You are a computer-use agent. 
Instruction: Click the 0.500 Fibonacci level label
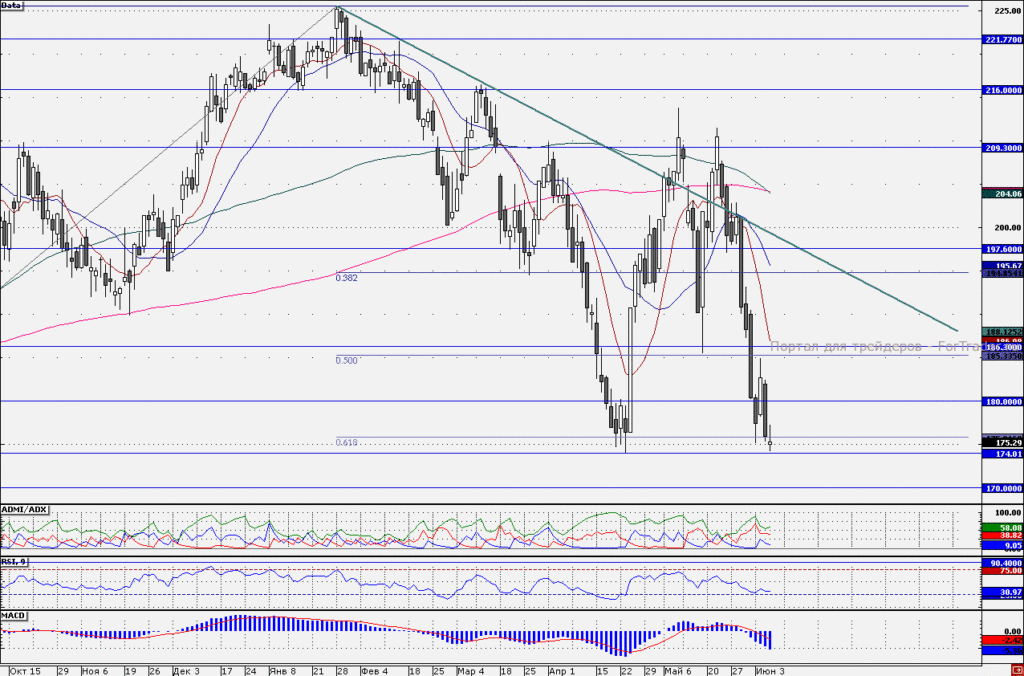pos(347,361)
